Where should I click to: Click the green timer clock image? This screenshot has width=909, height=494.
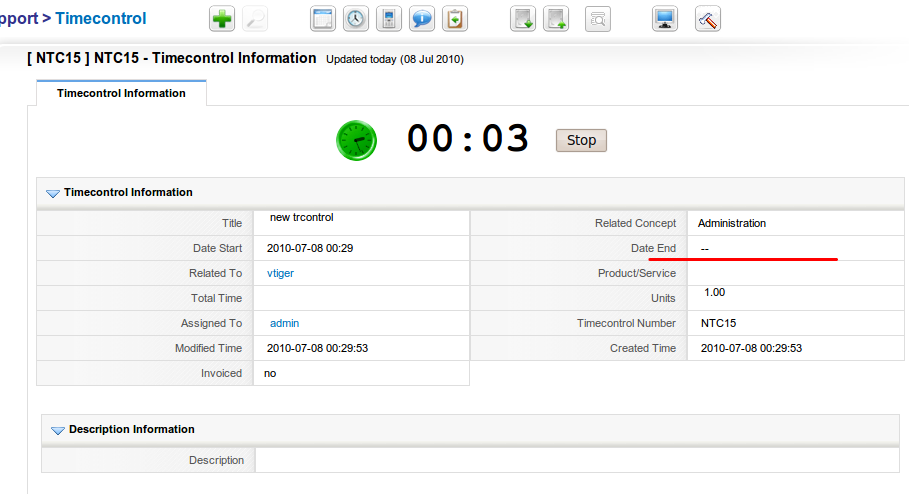pyautogui.click(x=356, y=140)
